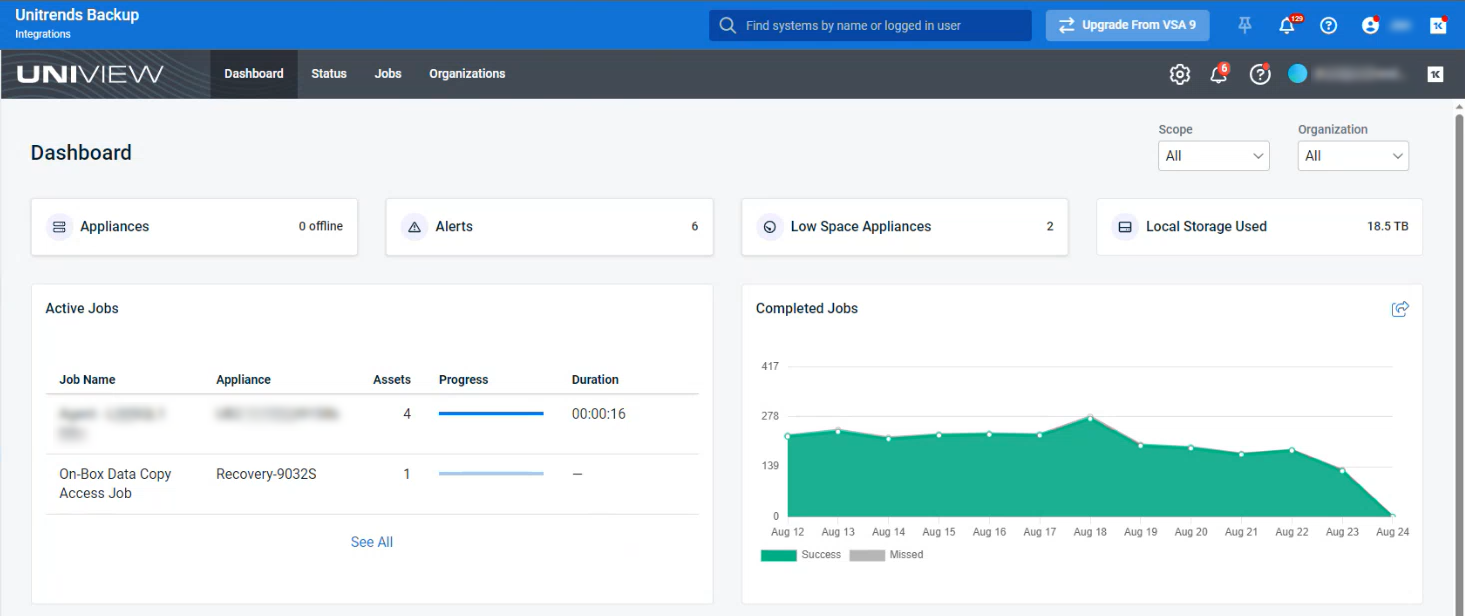Switch to the Status tab
This screenshot has height=616, width=1465.
(328, 74)
